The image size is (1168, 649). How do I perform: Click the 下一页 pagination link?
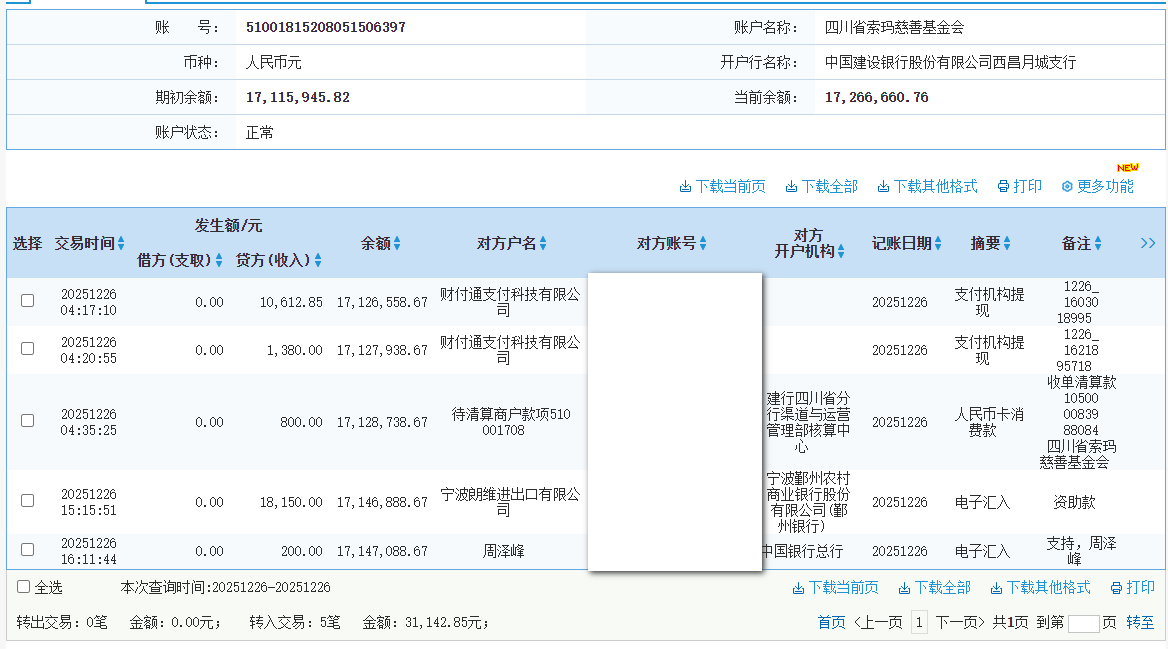[961, 621]
